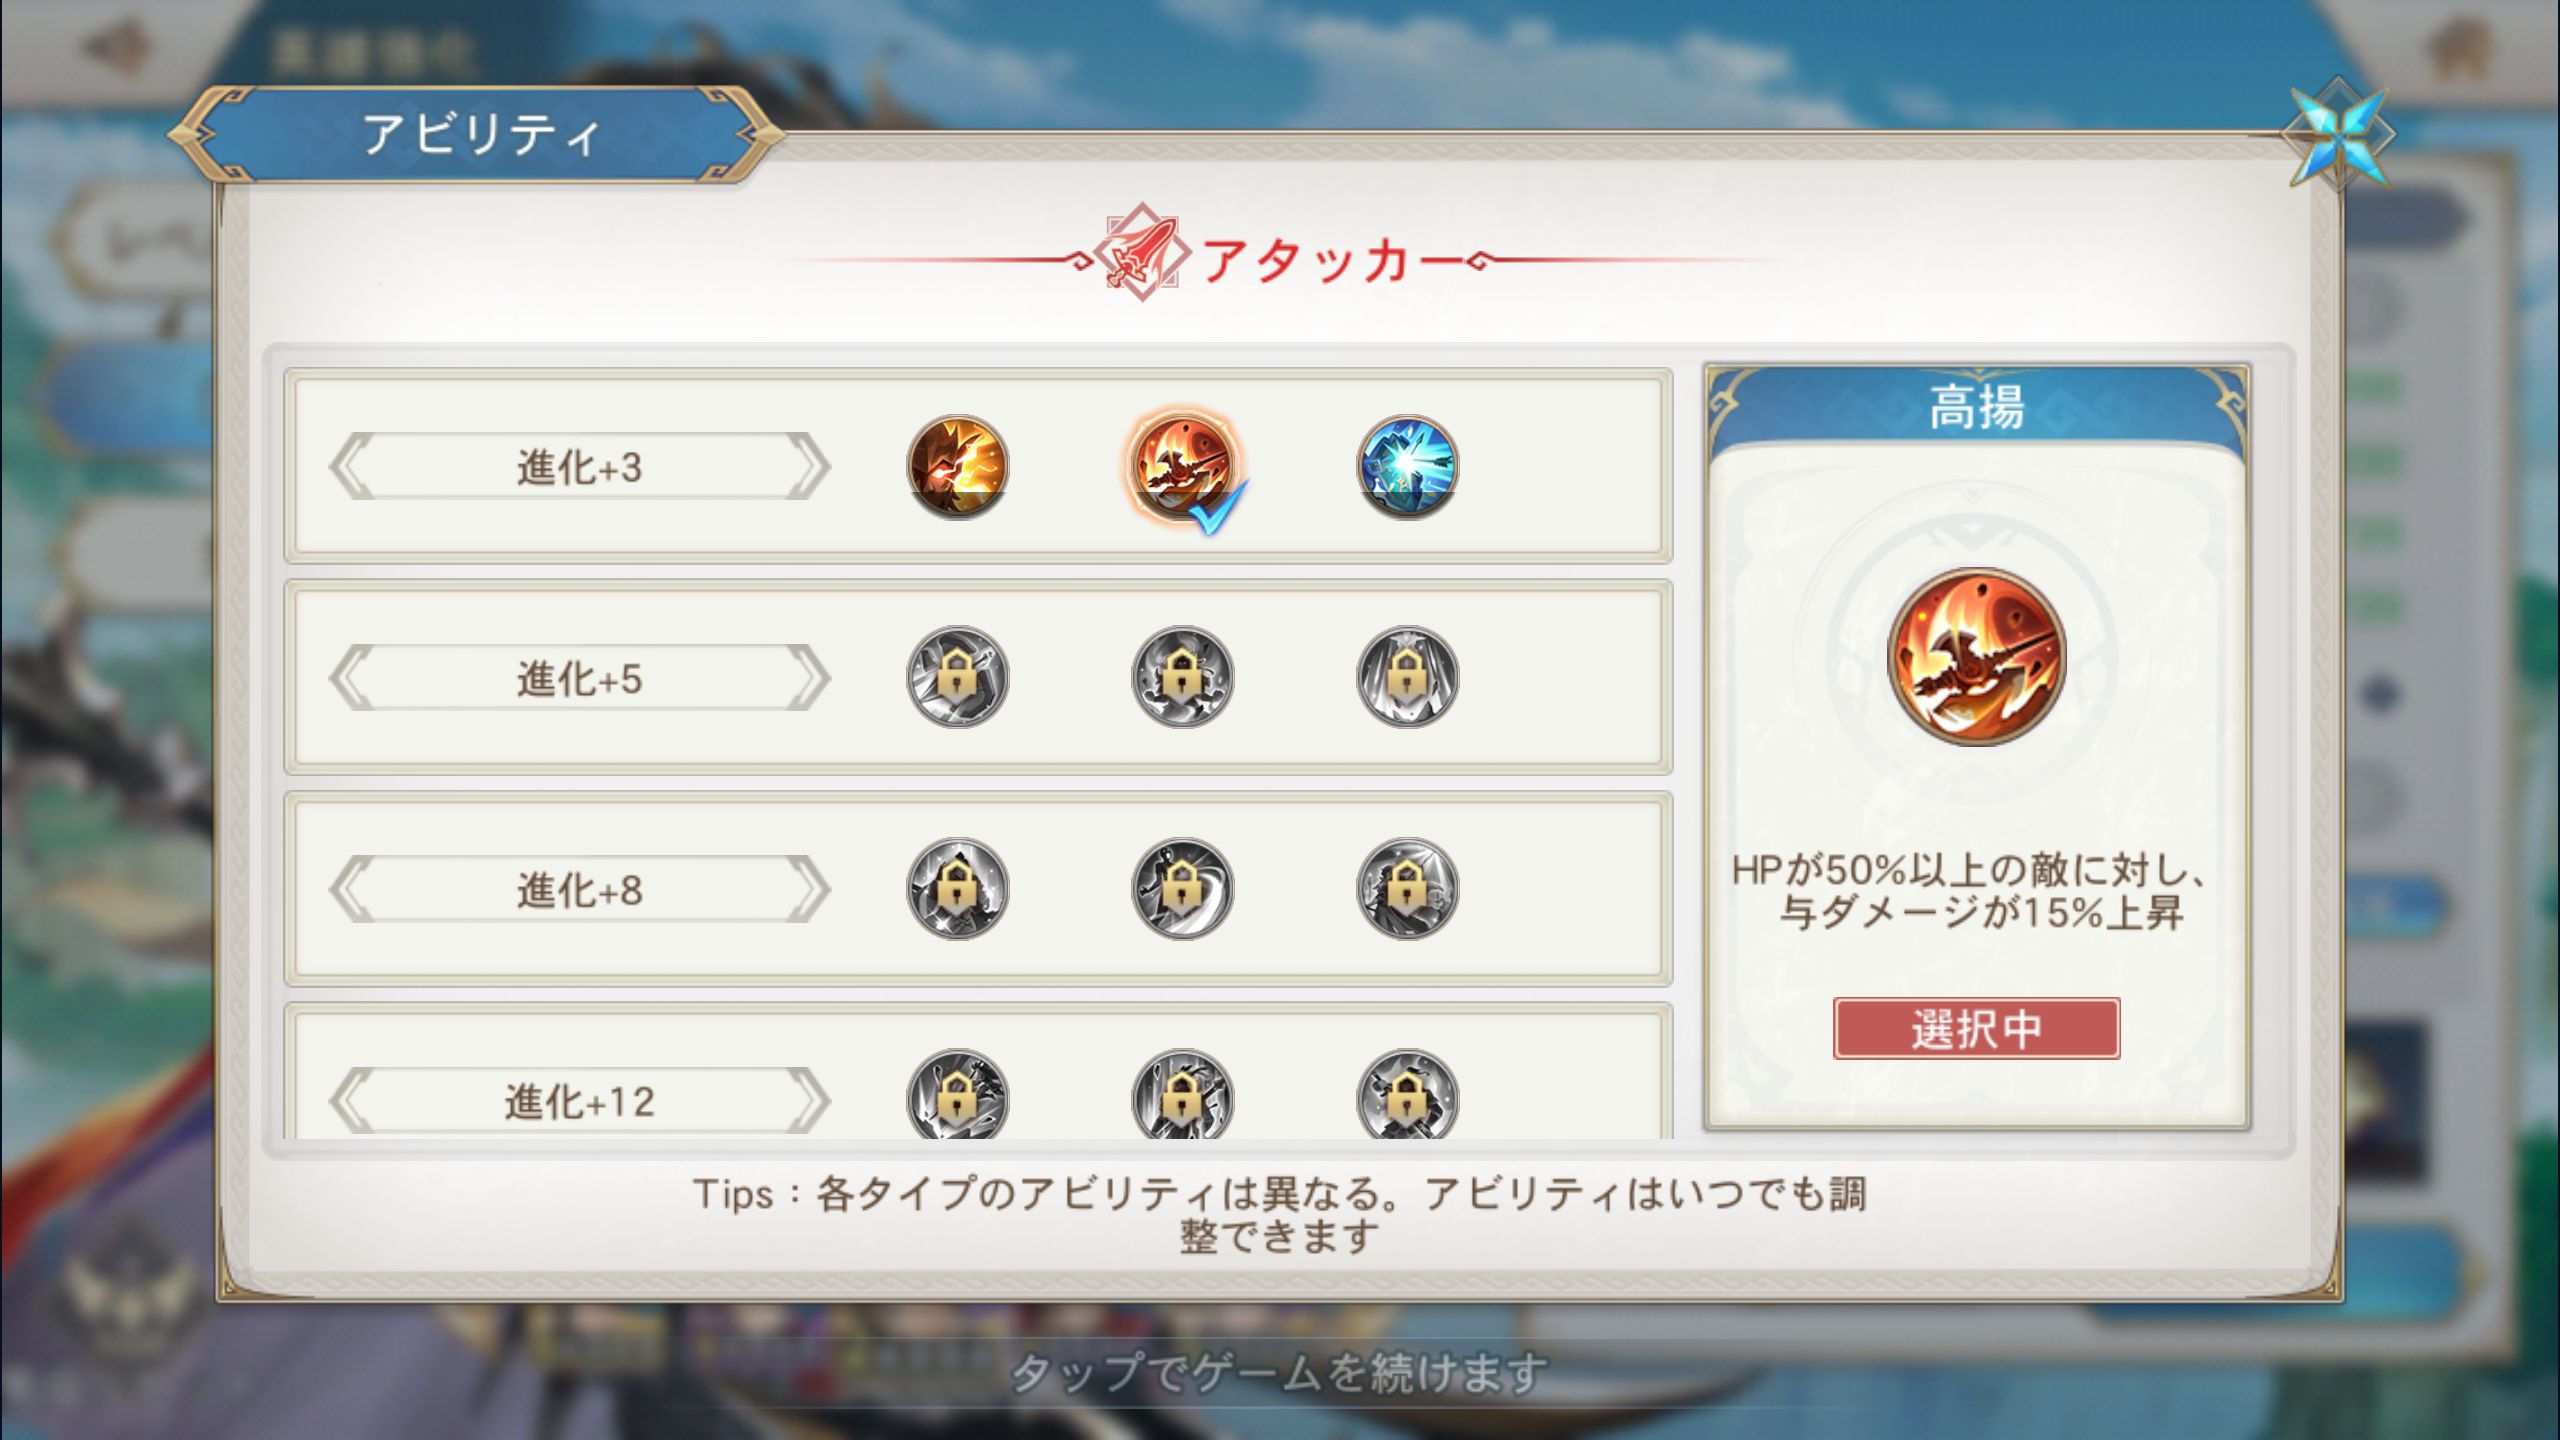The image size is (2560, 1440).
Task: Tap third locked ability in 進化+5 row
Action: point(1407,677)
